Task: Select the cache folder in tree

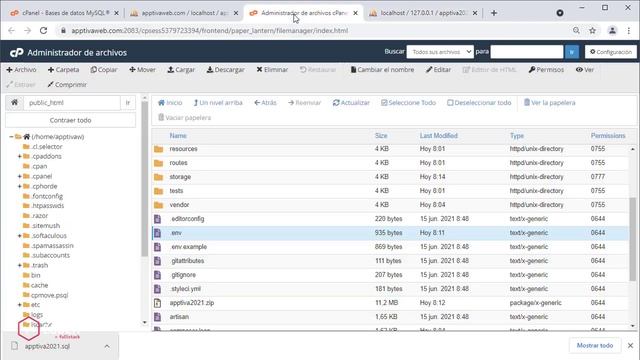Action: tap(40, 285)
